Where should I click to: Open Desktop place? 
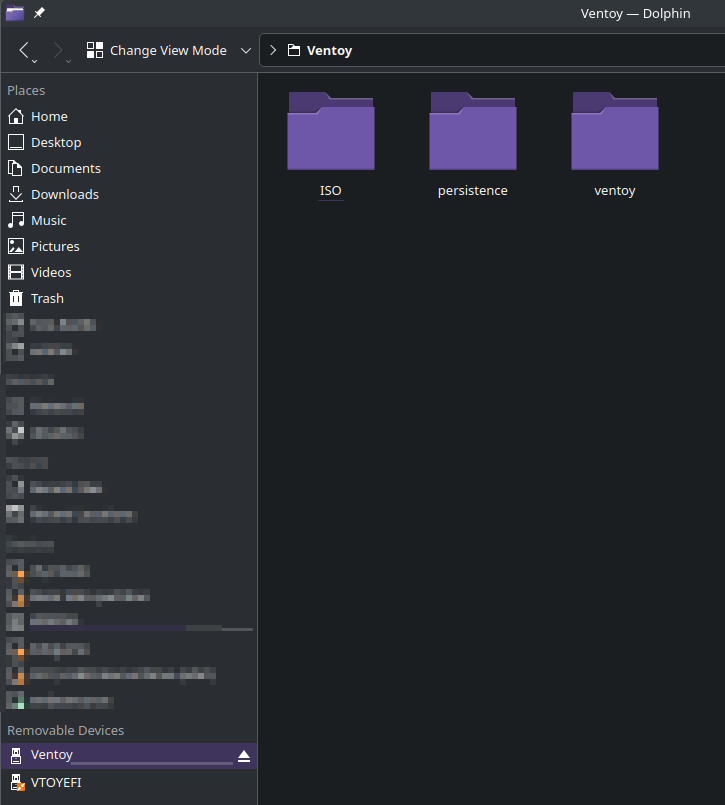click(x=56, y=142)
